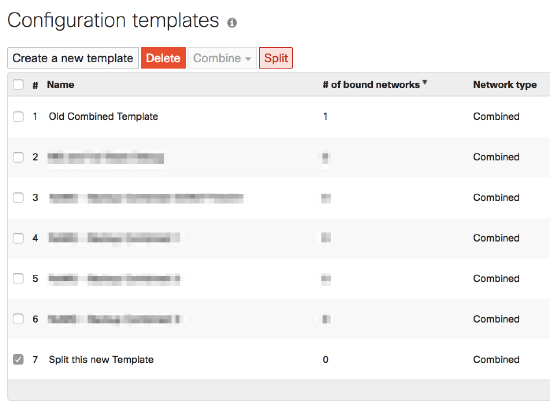Open the Old Combined Template link
550x407 pixels.
[103, 116]
